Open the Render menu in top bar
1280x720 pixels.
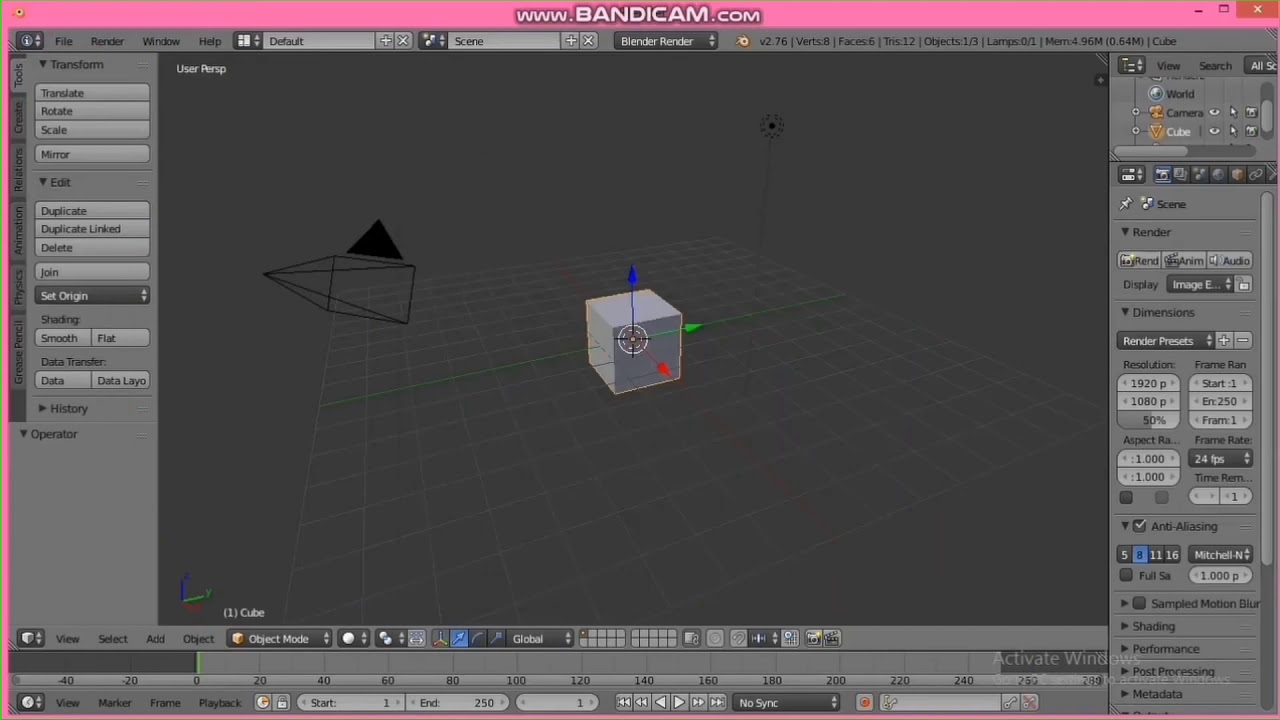click(x=107, y=41)
